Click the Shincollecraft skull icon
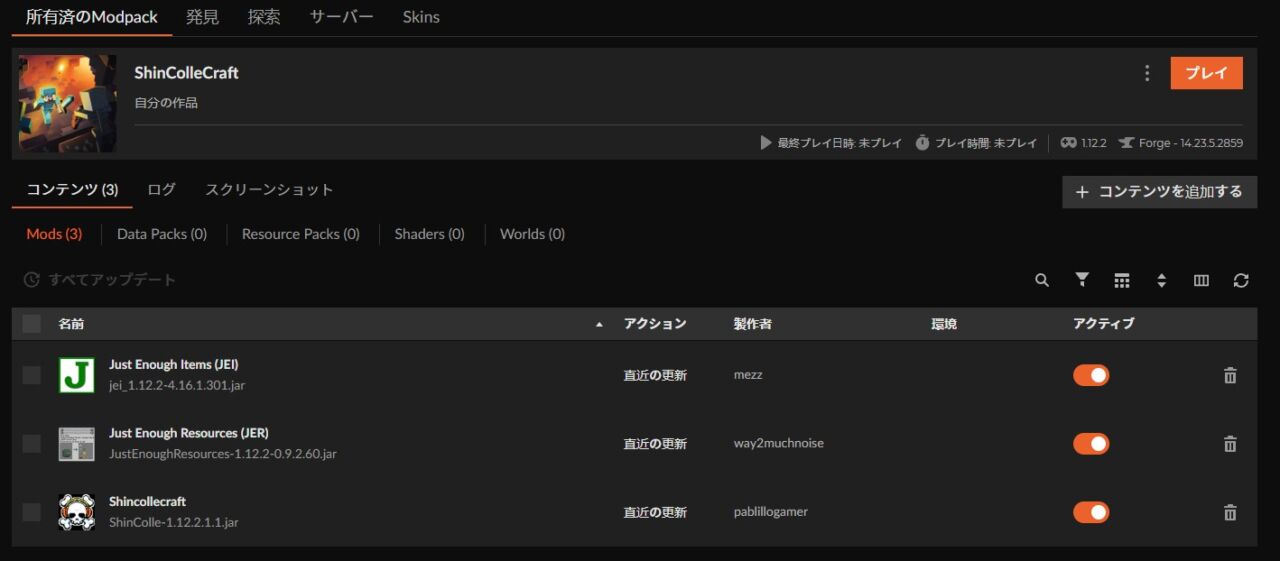Image resolution: width=1280 pixels, height=561 pixels. (77, 512)
